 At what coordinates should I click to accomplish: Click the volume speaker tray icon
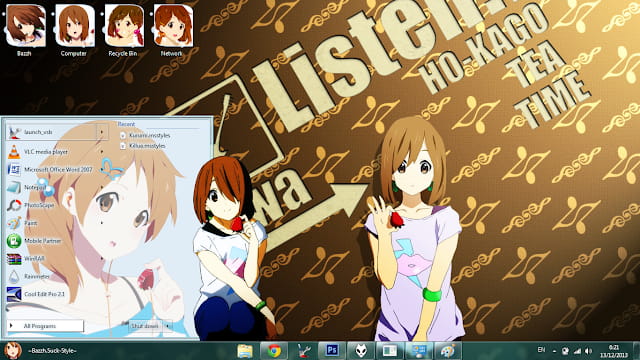click(x=588, y=351)
